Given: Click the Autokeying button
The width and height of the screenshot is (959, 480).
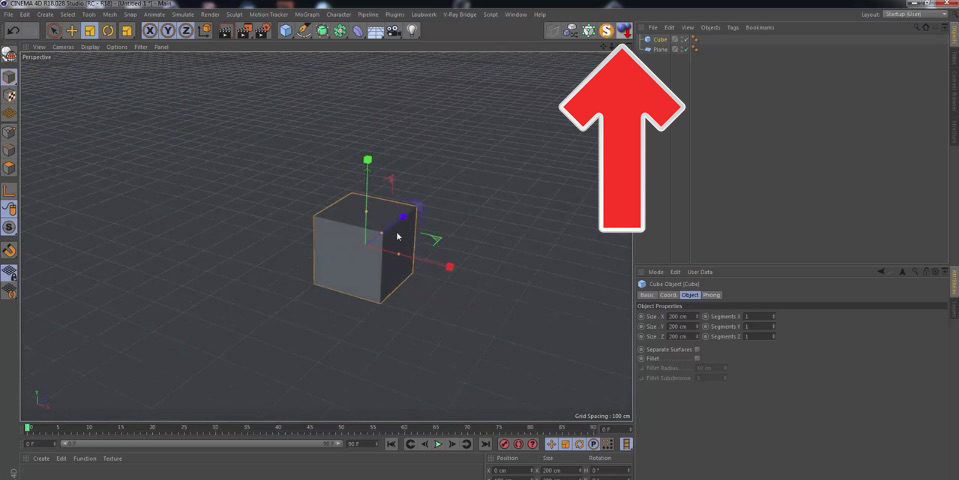Looking at the screenshot, I should point(519,445).
